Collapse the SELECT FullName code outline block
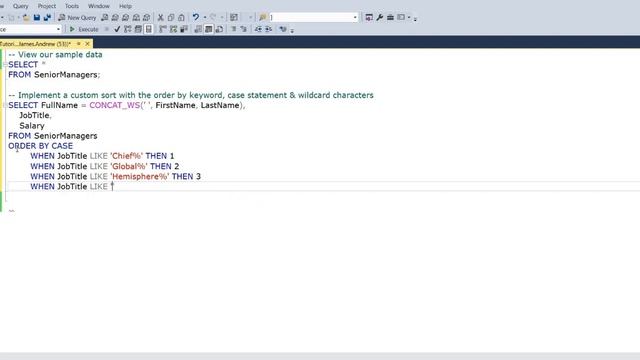This screenshot has height=360, width=640. 5,105
